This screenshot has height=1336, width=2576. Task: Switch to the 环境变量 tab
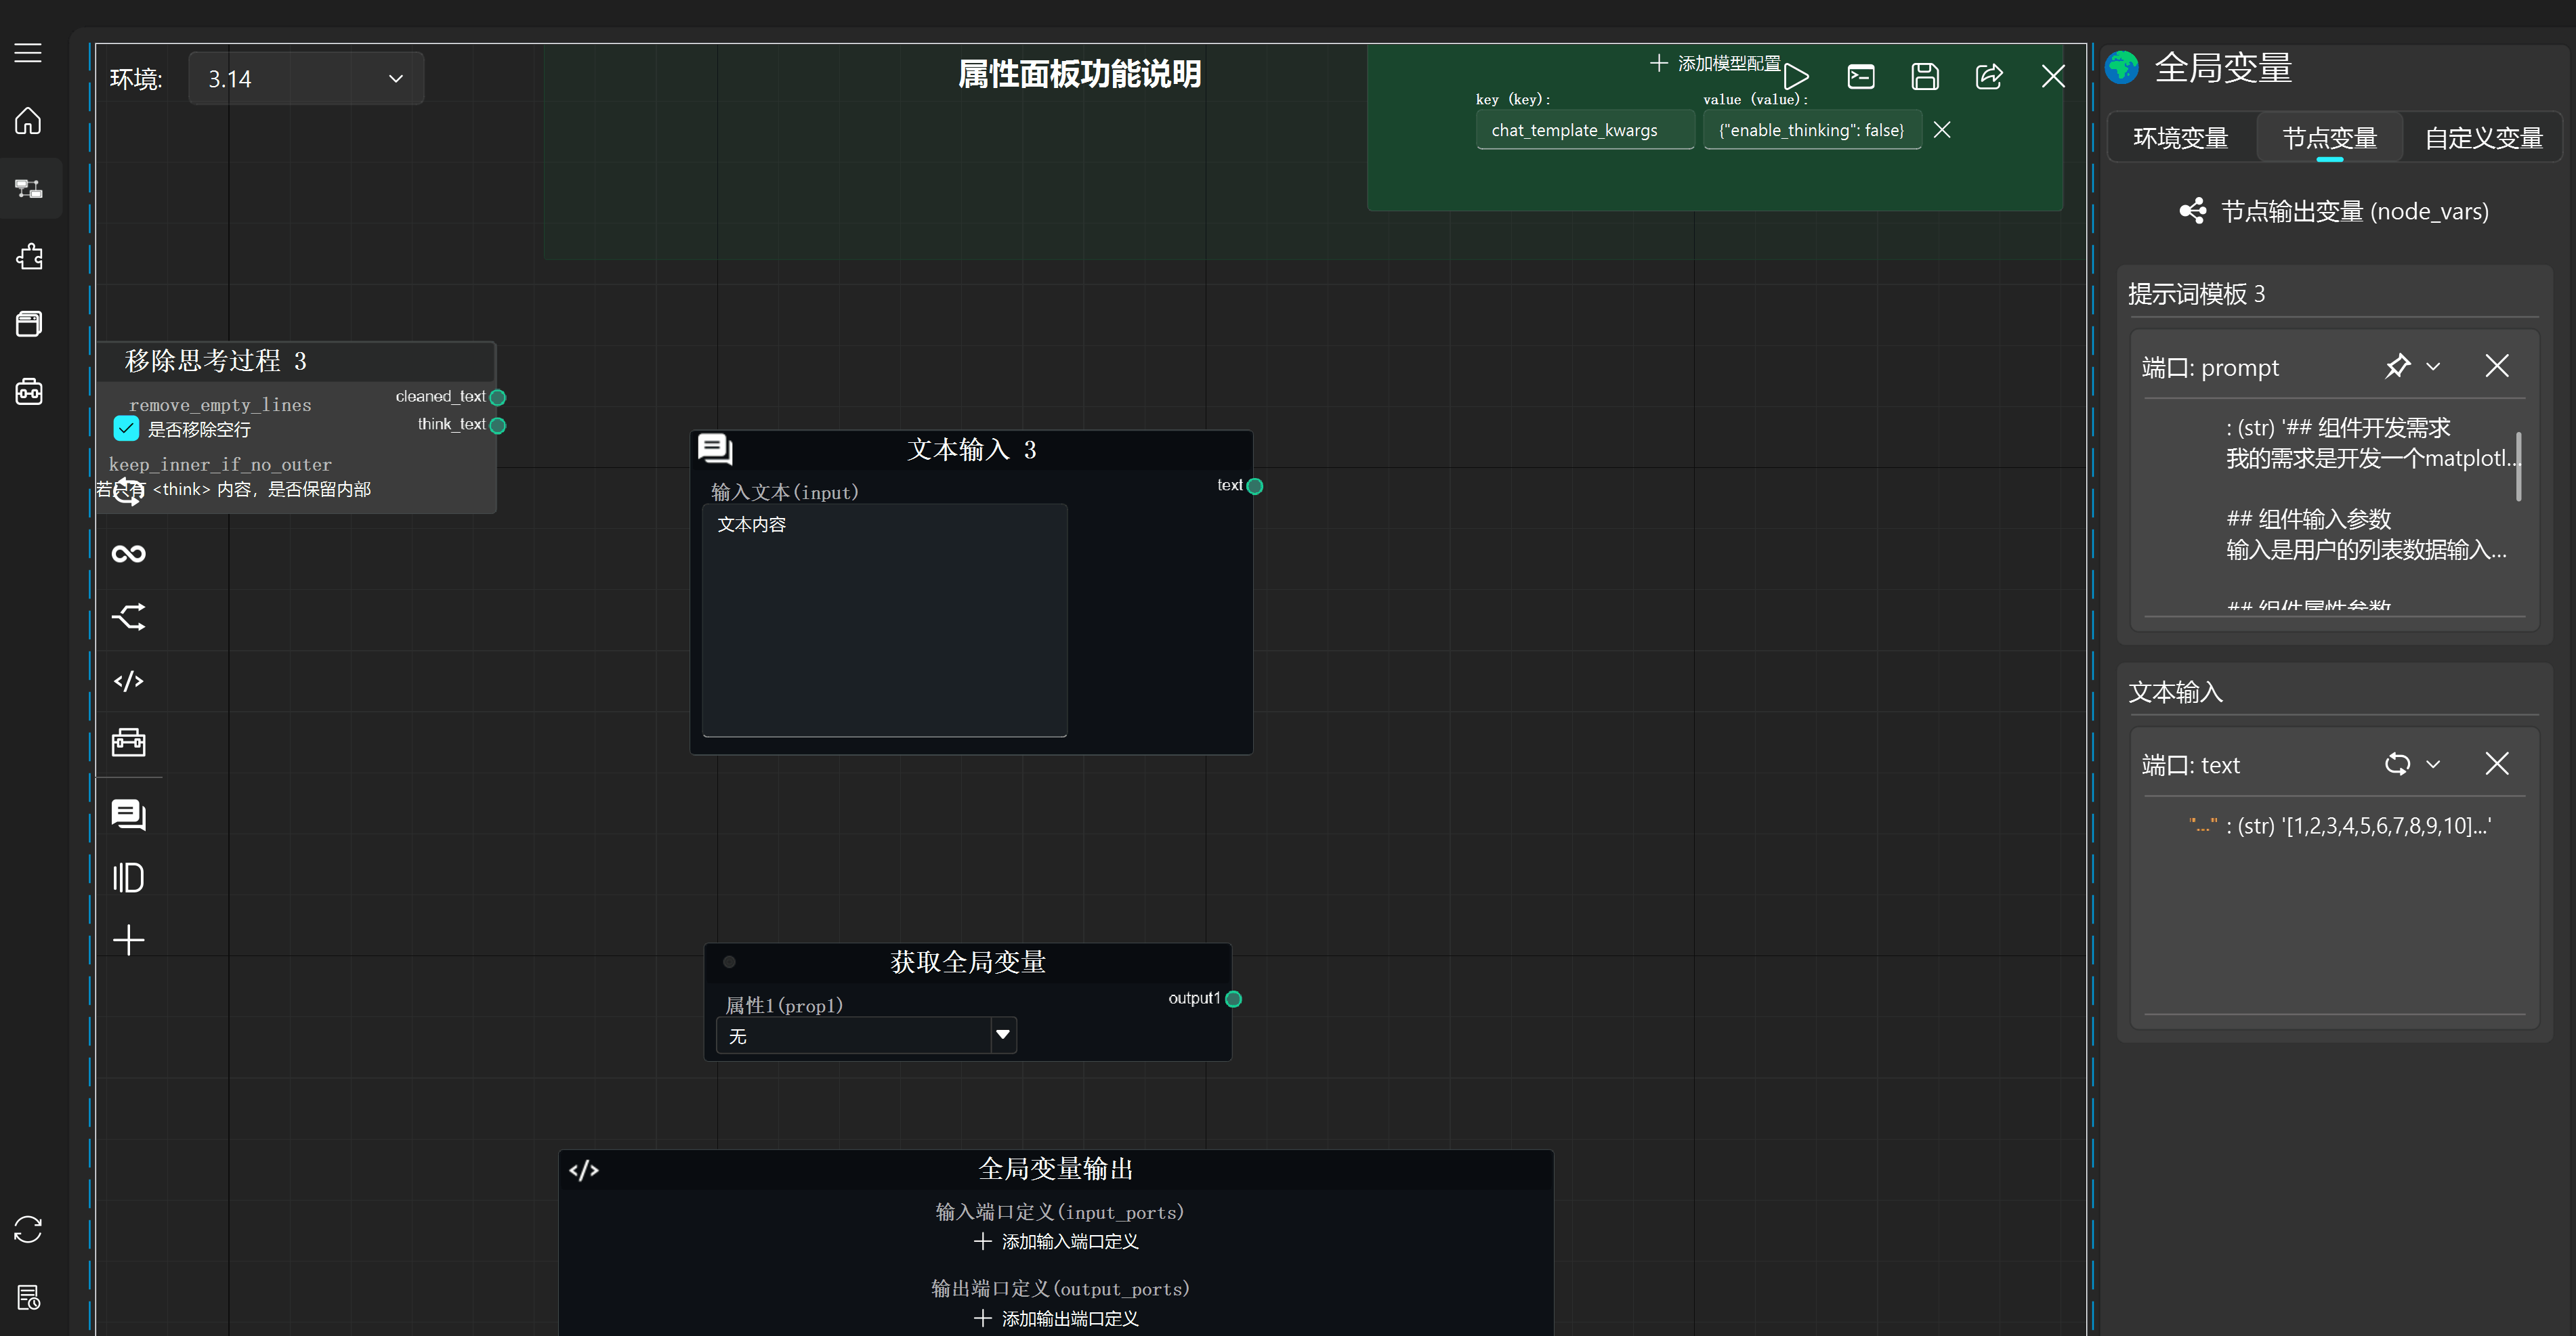[2181, 137]
